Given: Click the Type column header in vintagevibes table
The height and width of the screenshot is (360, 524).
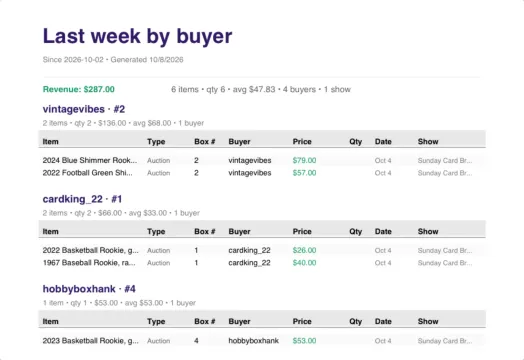Looking at the screenshot, I should pyautogui.click(x=156, y=141).
